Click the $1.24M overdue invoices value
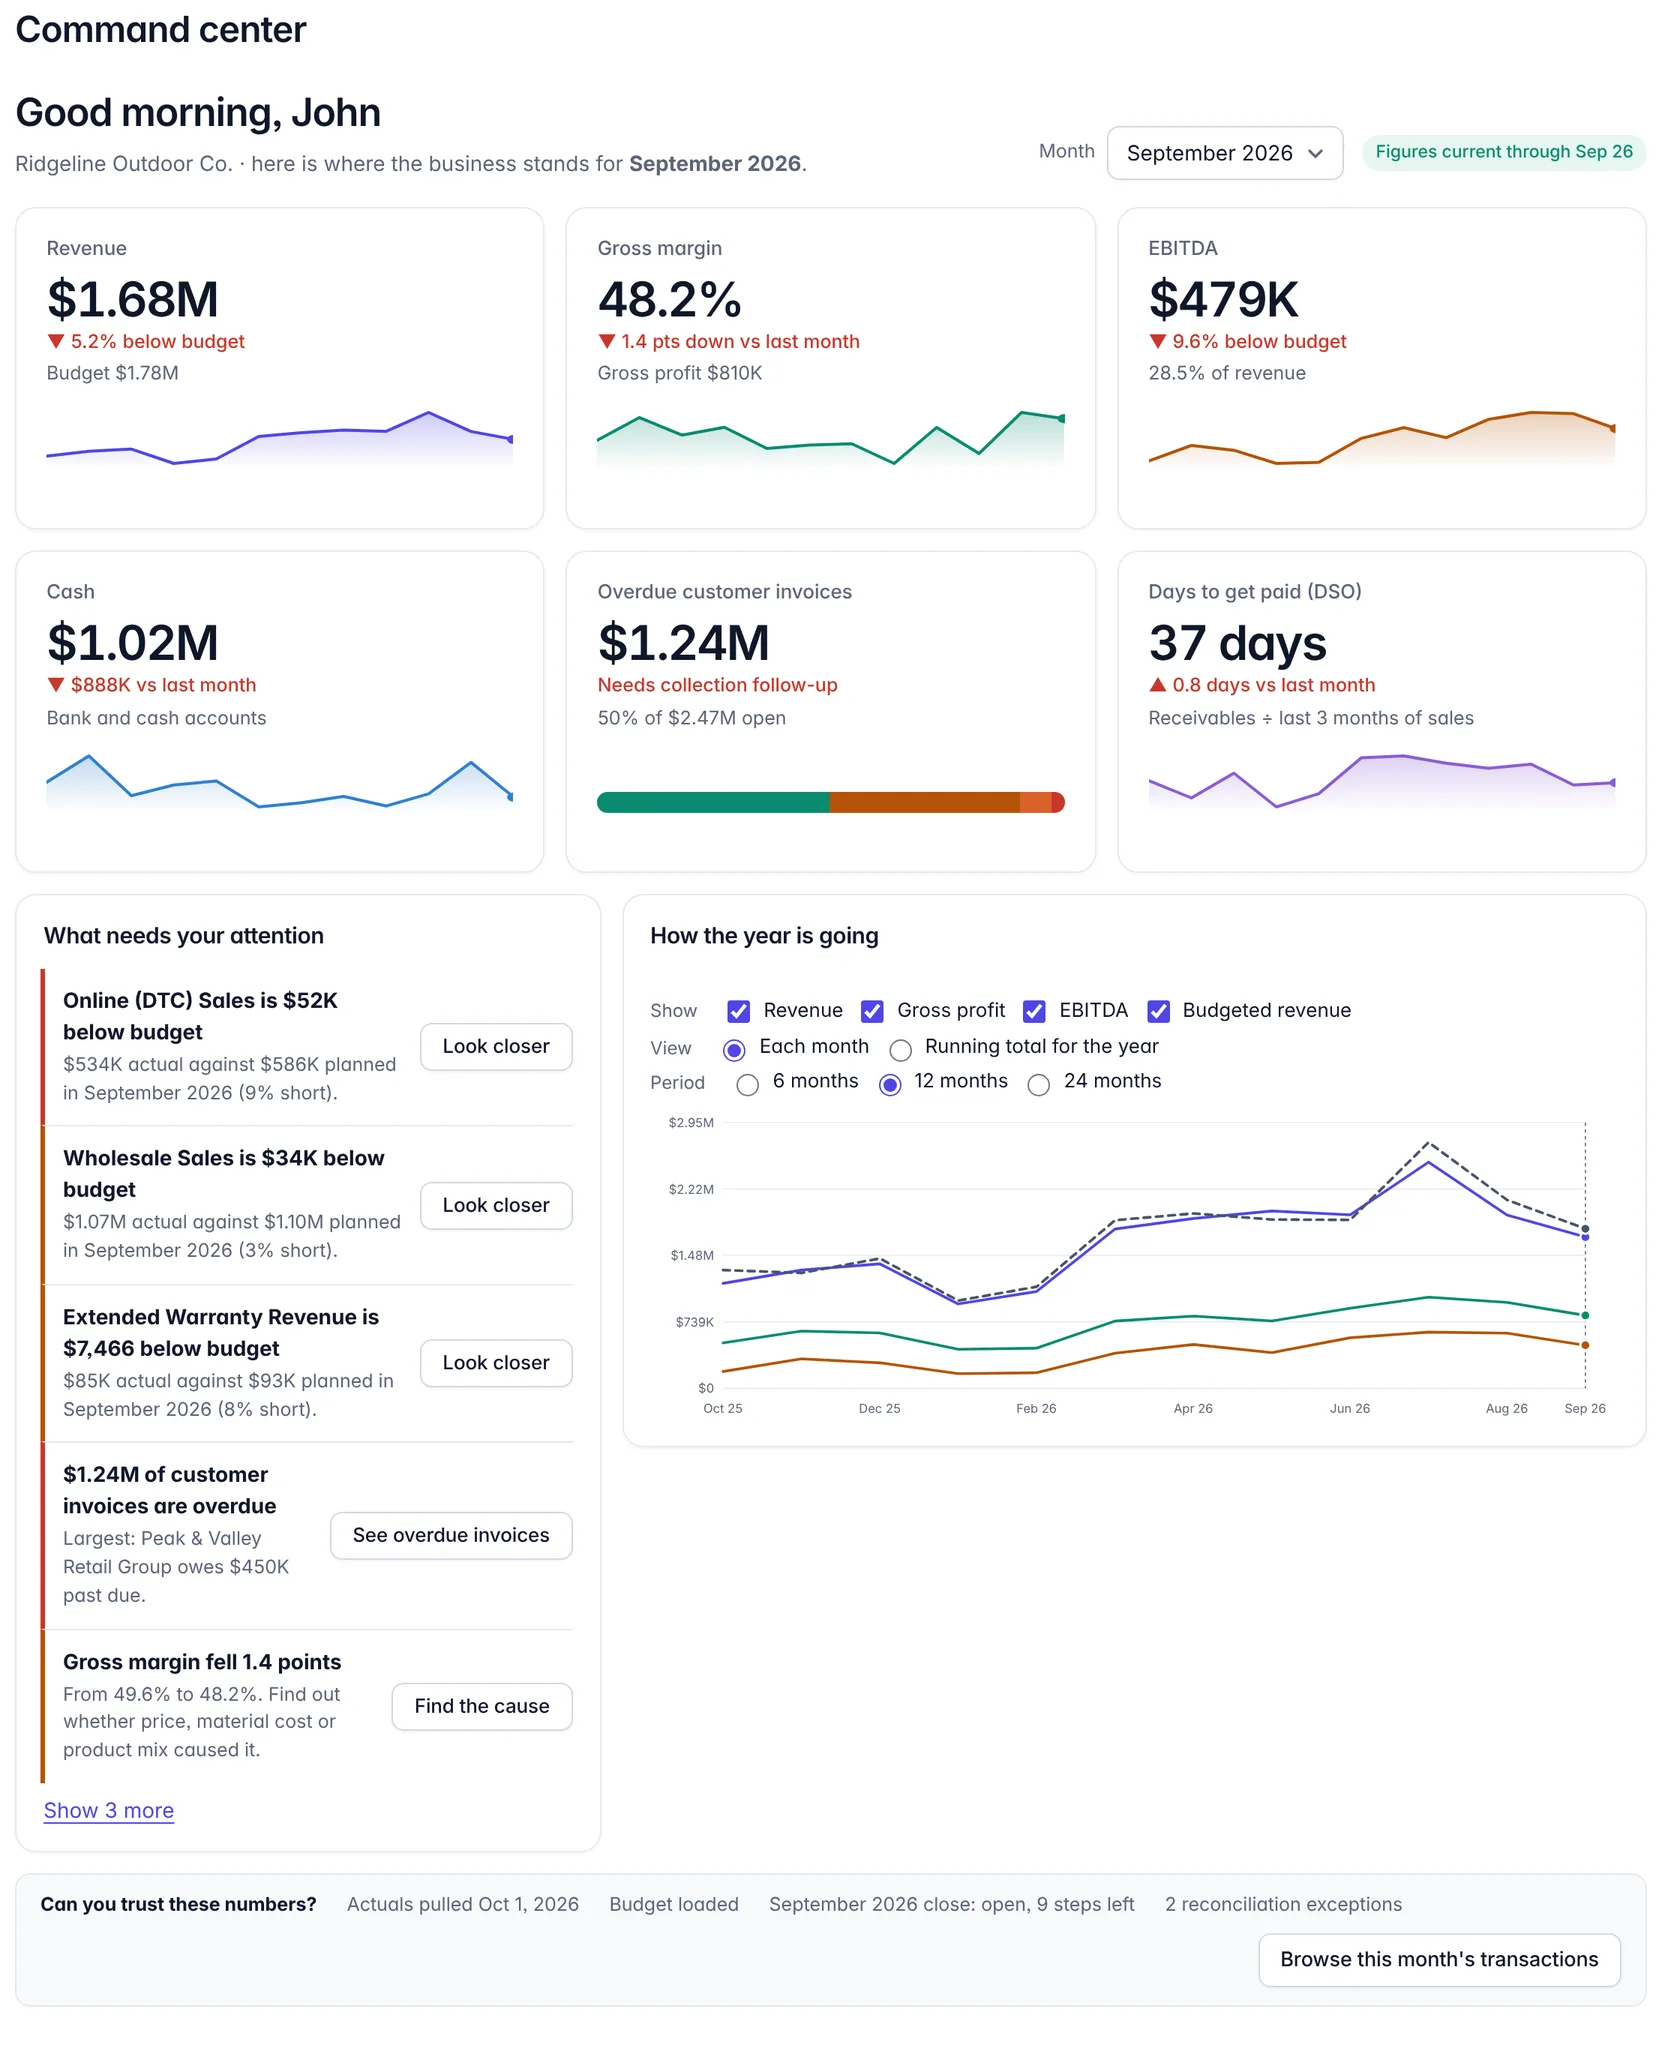This screenshot has height=2051, width=1662. [x=684, y=643]
